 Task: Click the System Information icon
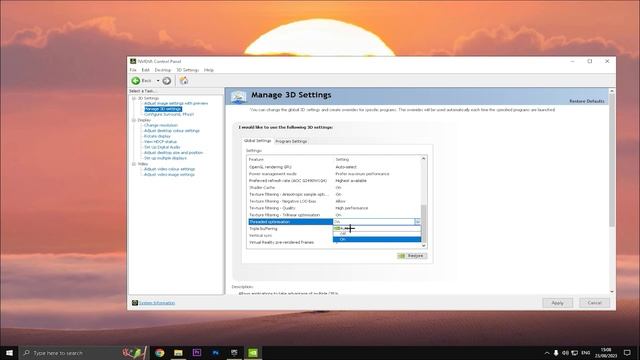[x=135, y=303]
